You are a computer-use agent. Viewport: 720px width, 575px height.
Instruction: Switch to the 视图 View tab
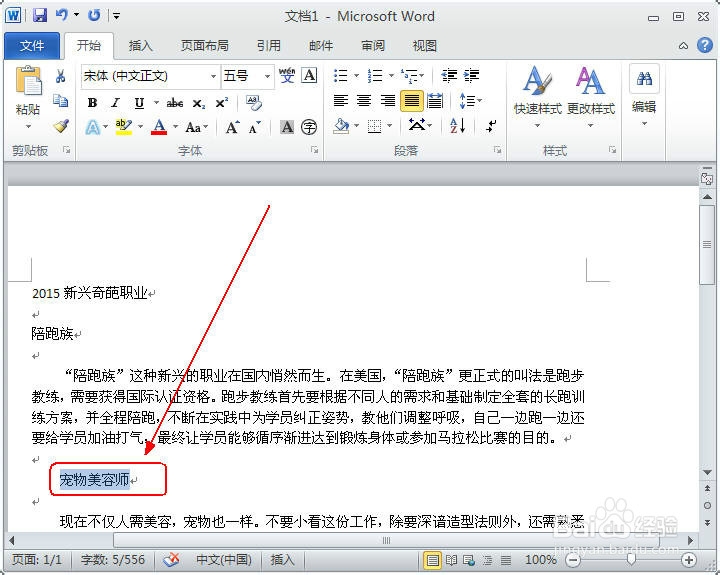pos(425,46)
